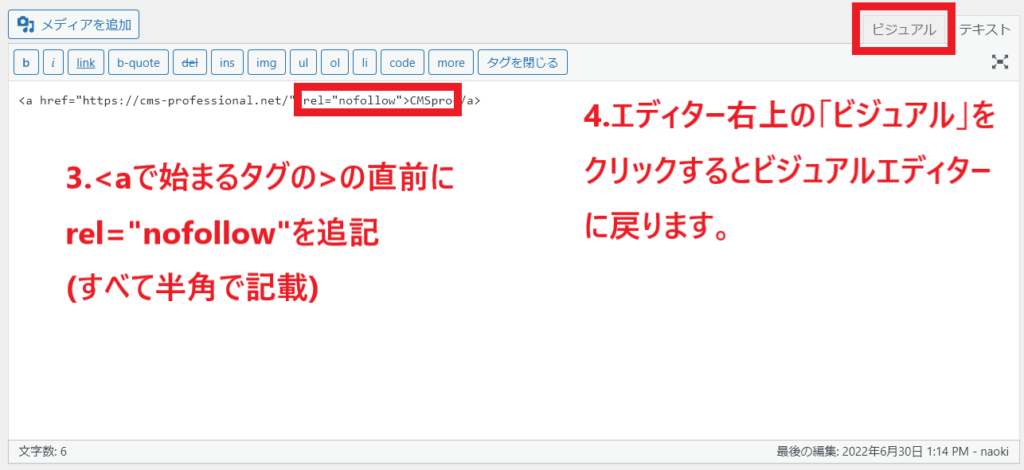Insert the more tag
This screenshot has height=470, width=1024.
451,63
